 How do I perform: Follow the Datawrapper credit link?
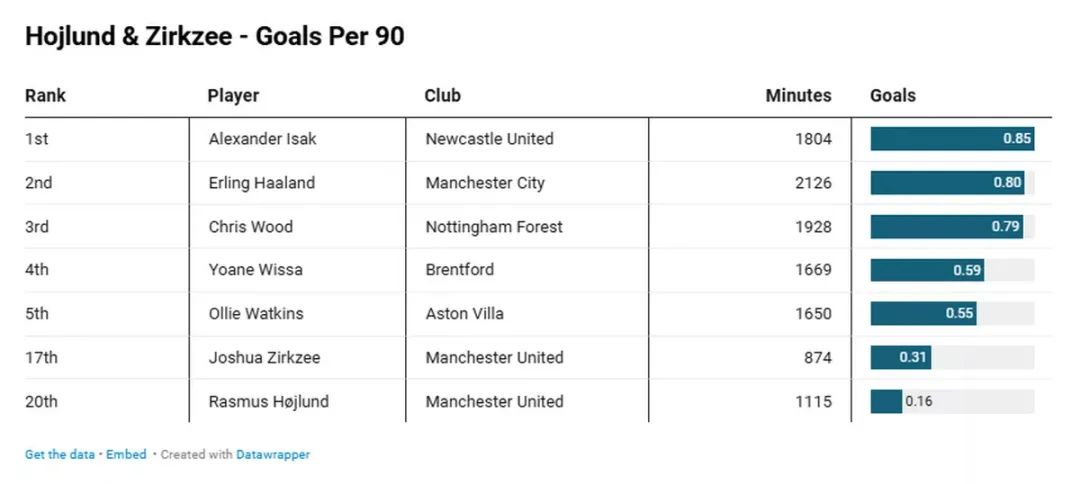pyautogui.click(x=273, y=455)
